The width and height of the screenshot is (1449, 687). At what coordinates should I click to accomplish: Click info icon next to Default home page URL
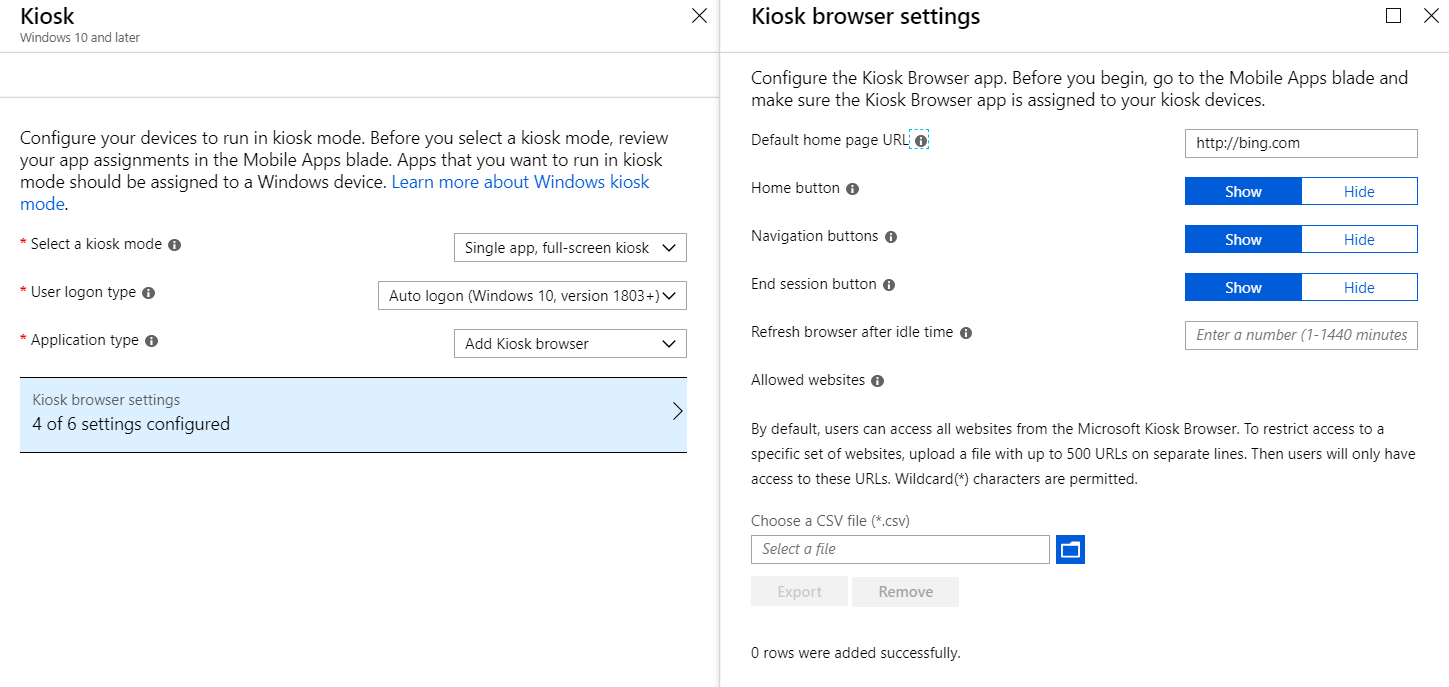920,141
